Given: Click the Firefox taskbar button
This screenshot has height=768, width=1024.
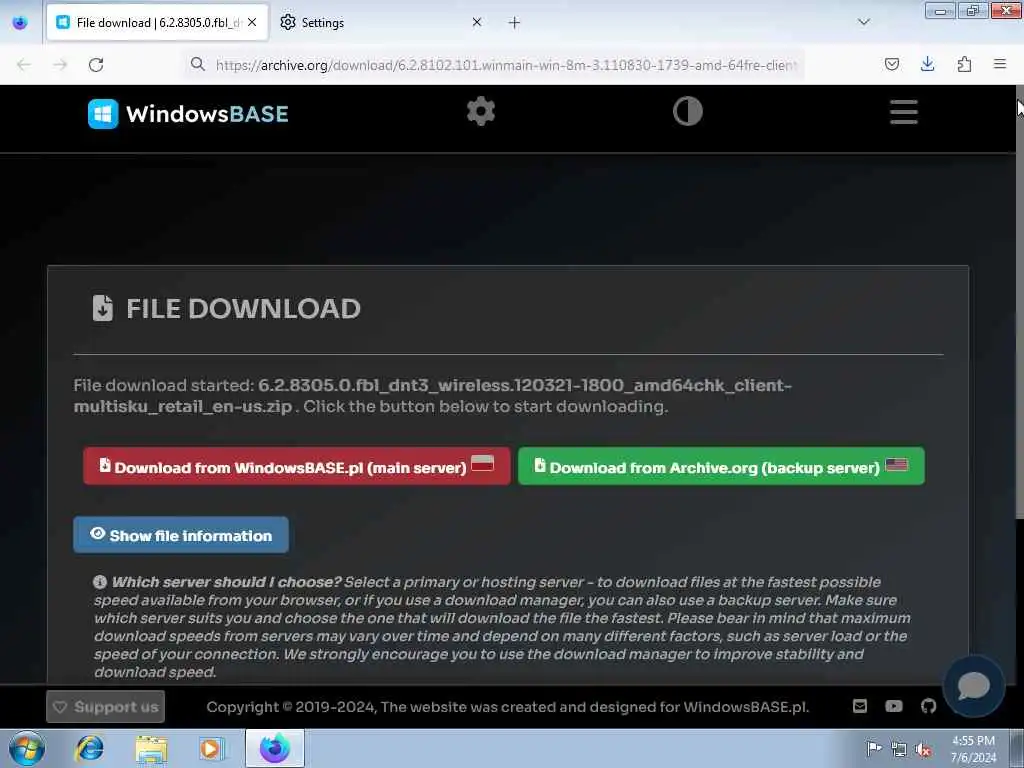Looking at the screenshot, I should click(x=275, y=748).
